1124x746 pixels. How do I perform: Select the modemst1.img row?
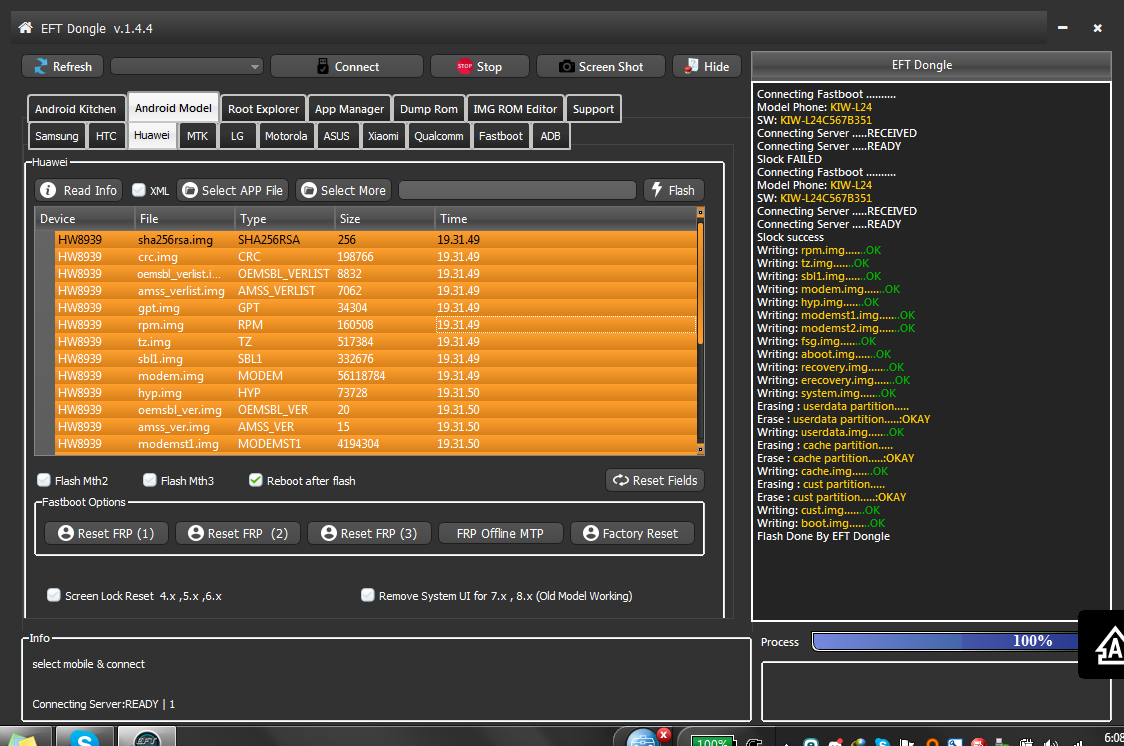[375, 444]
